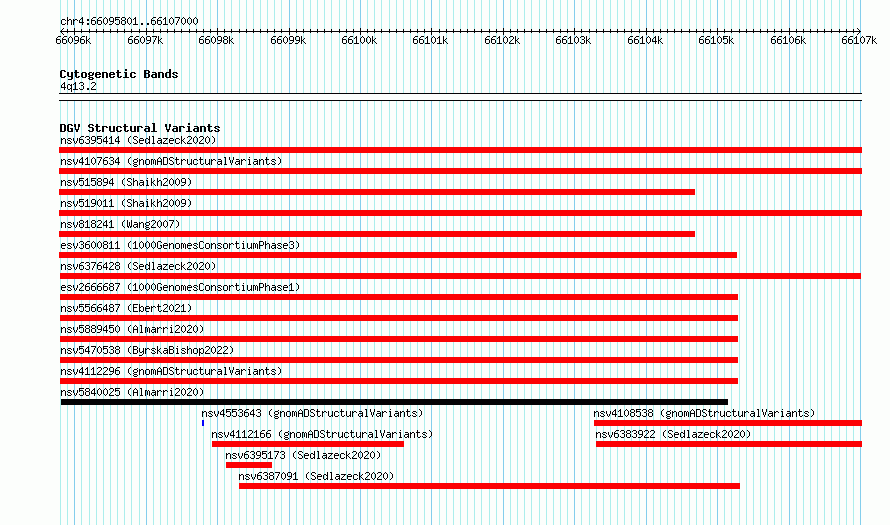Click the red bar for nsv4108538
The height and width of the screenshot is (525, 890).
[728, 423]
